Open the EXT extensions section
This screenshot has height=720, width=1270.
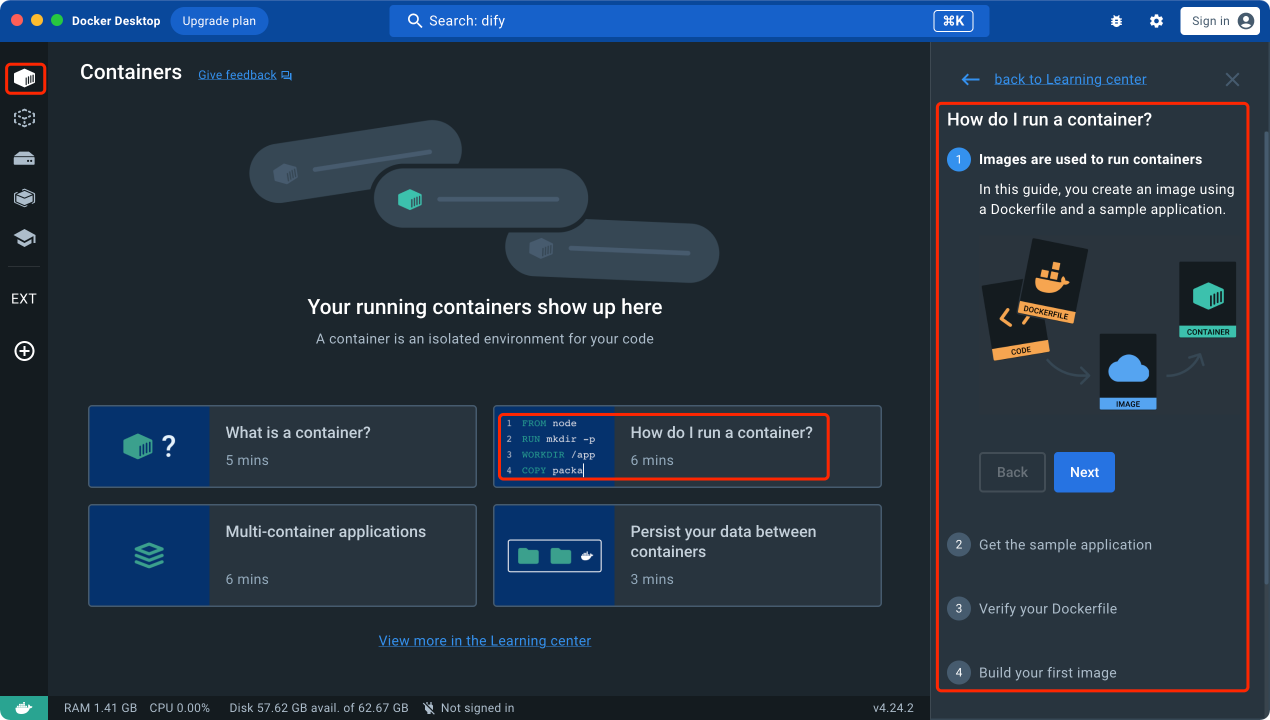click(x=24, y=299)
